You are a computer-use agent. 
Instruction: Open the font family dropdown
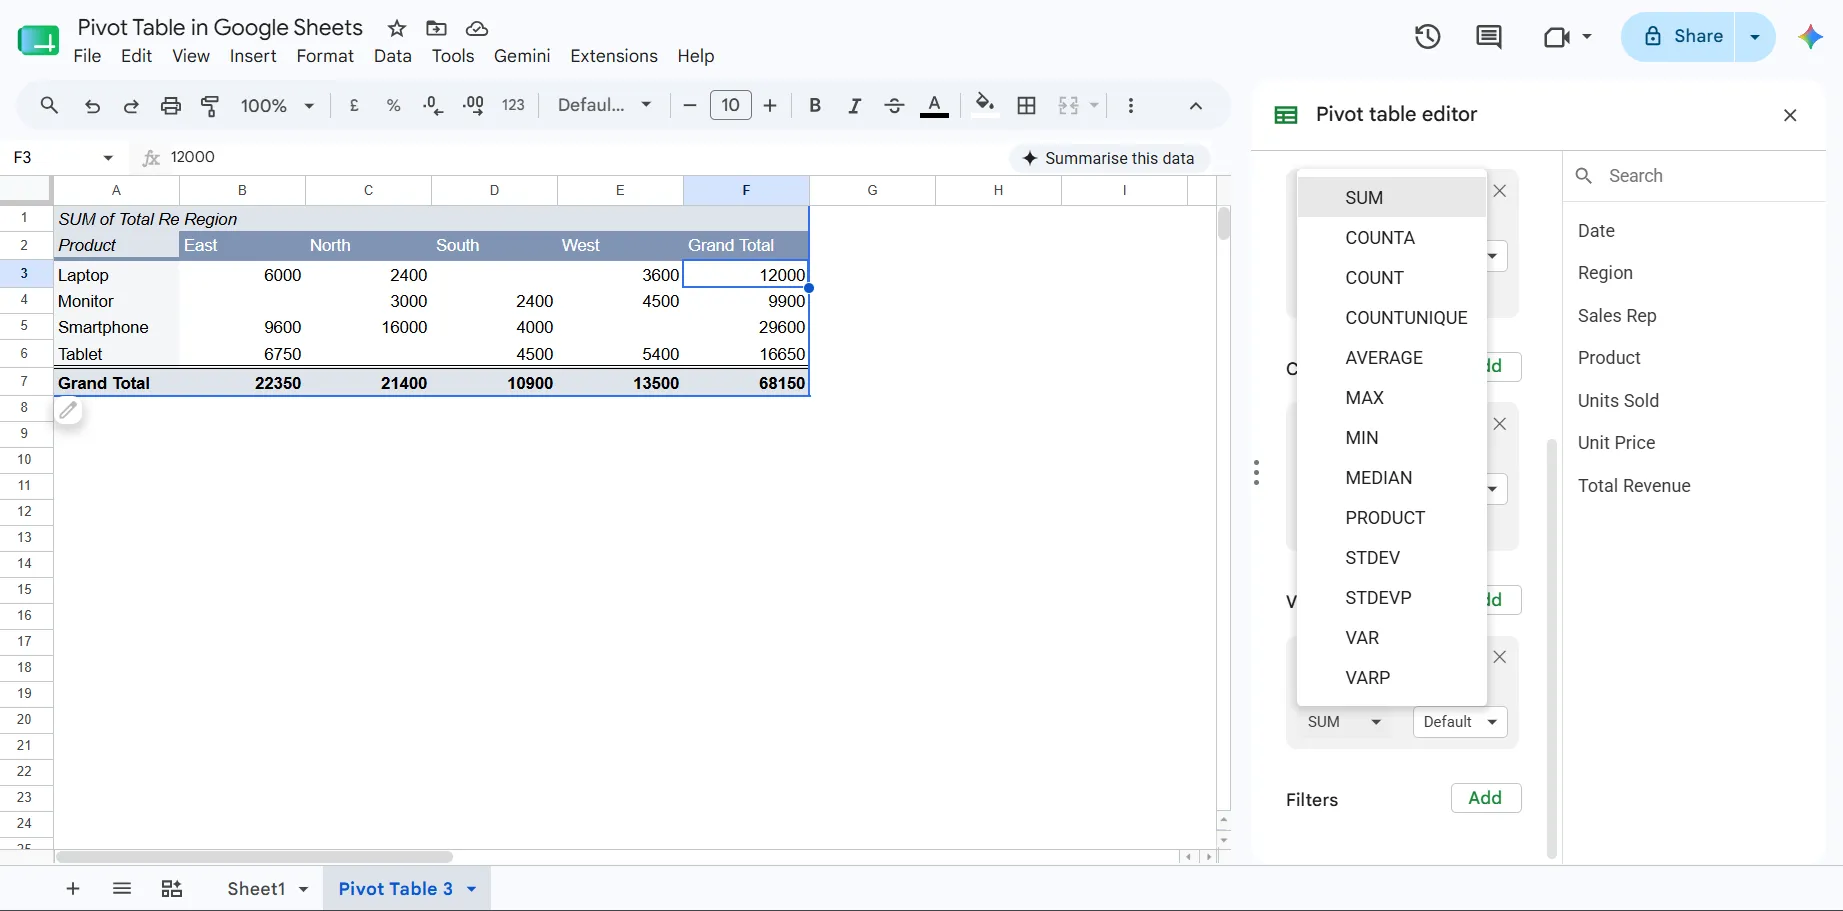click(x=604, y=105)
